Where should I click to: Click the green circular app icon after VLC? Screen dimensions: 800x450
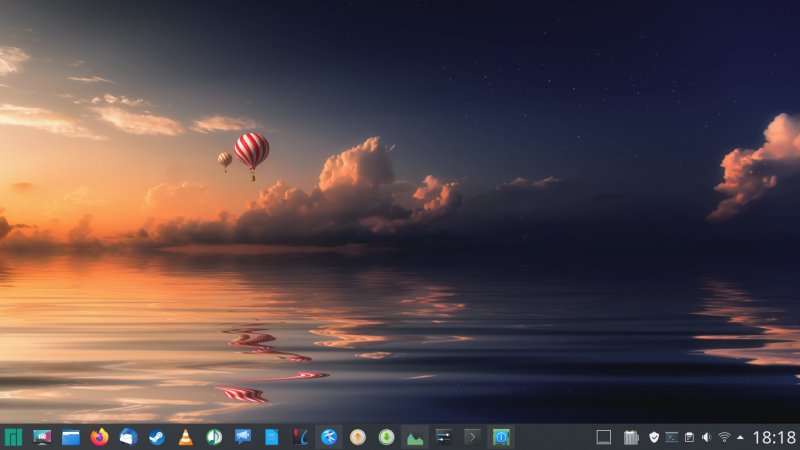[214, 437]
